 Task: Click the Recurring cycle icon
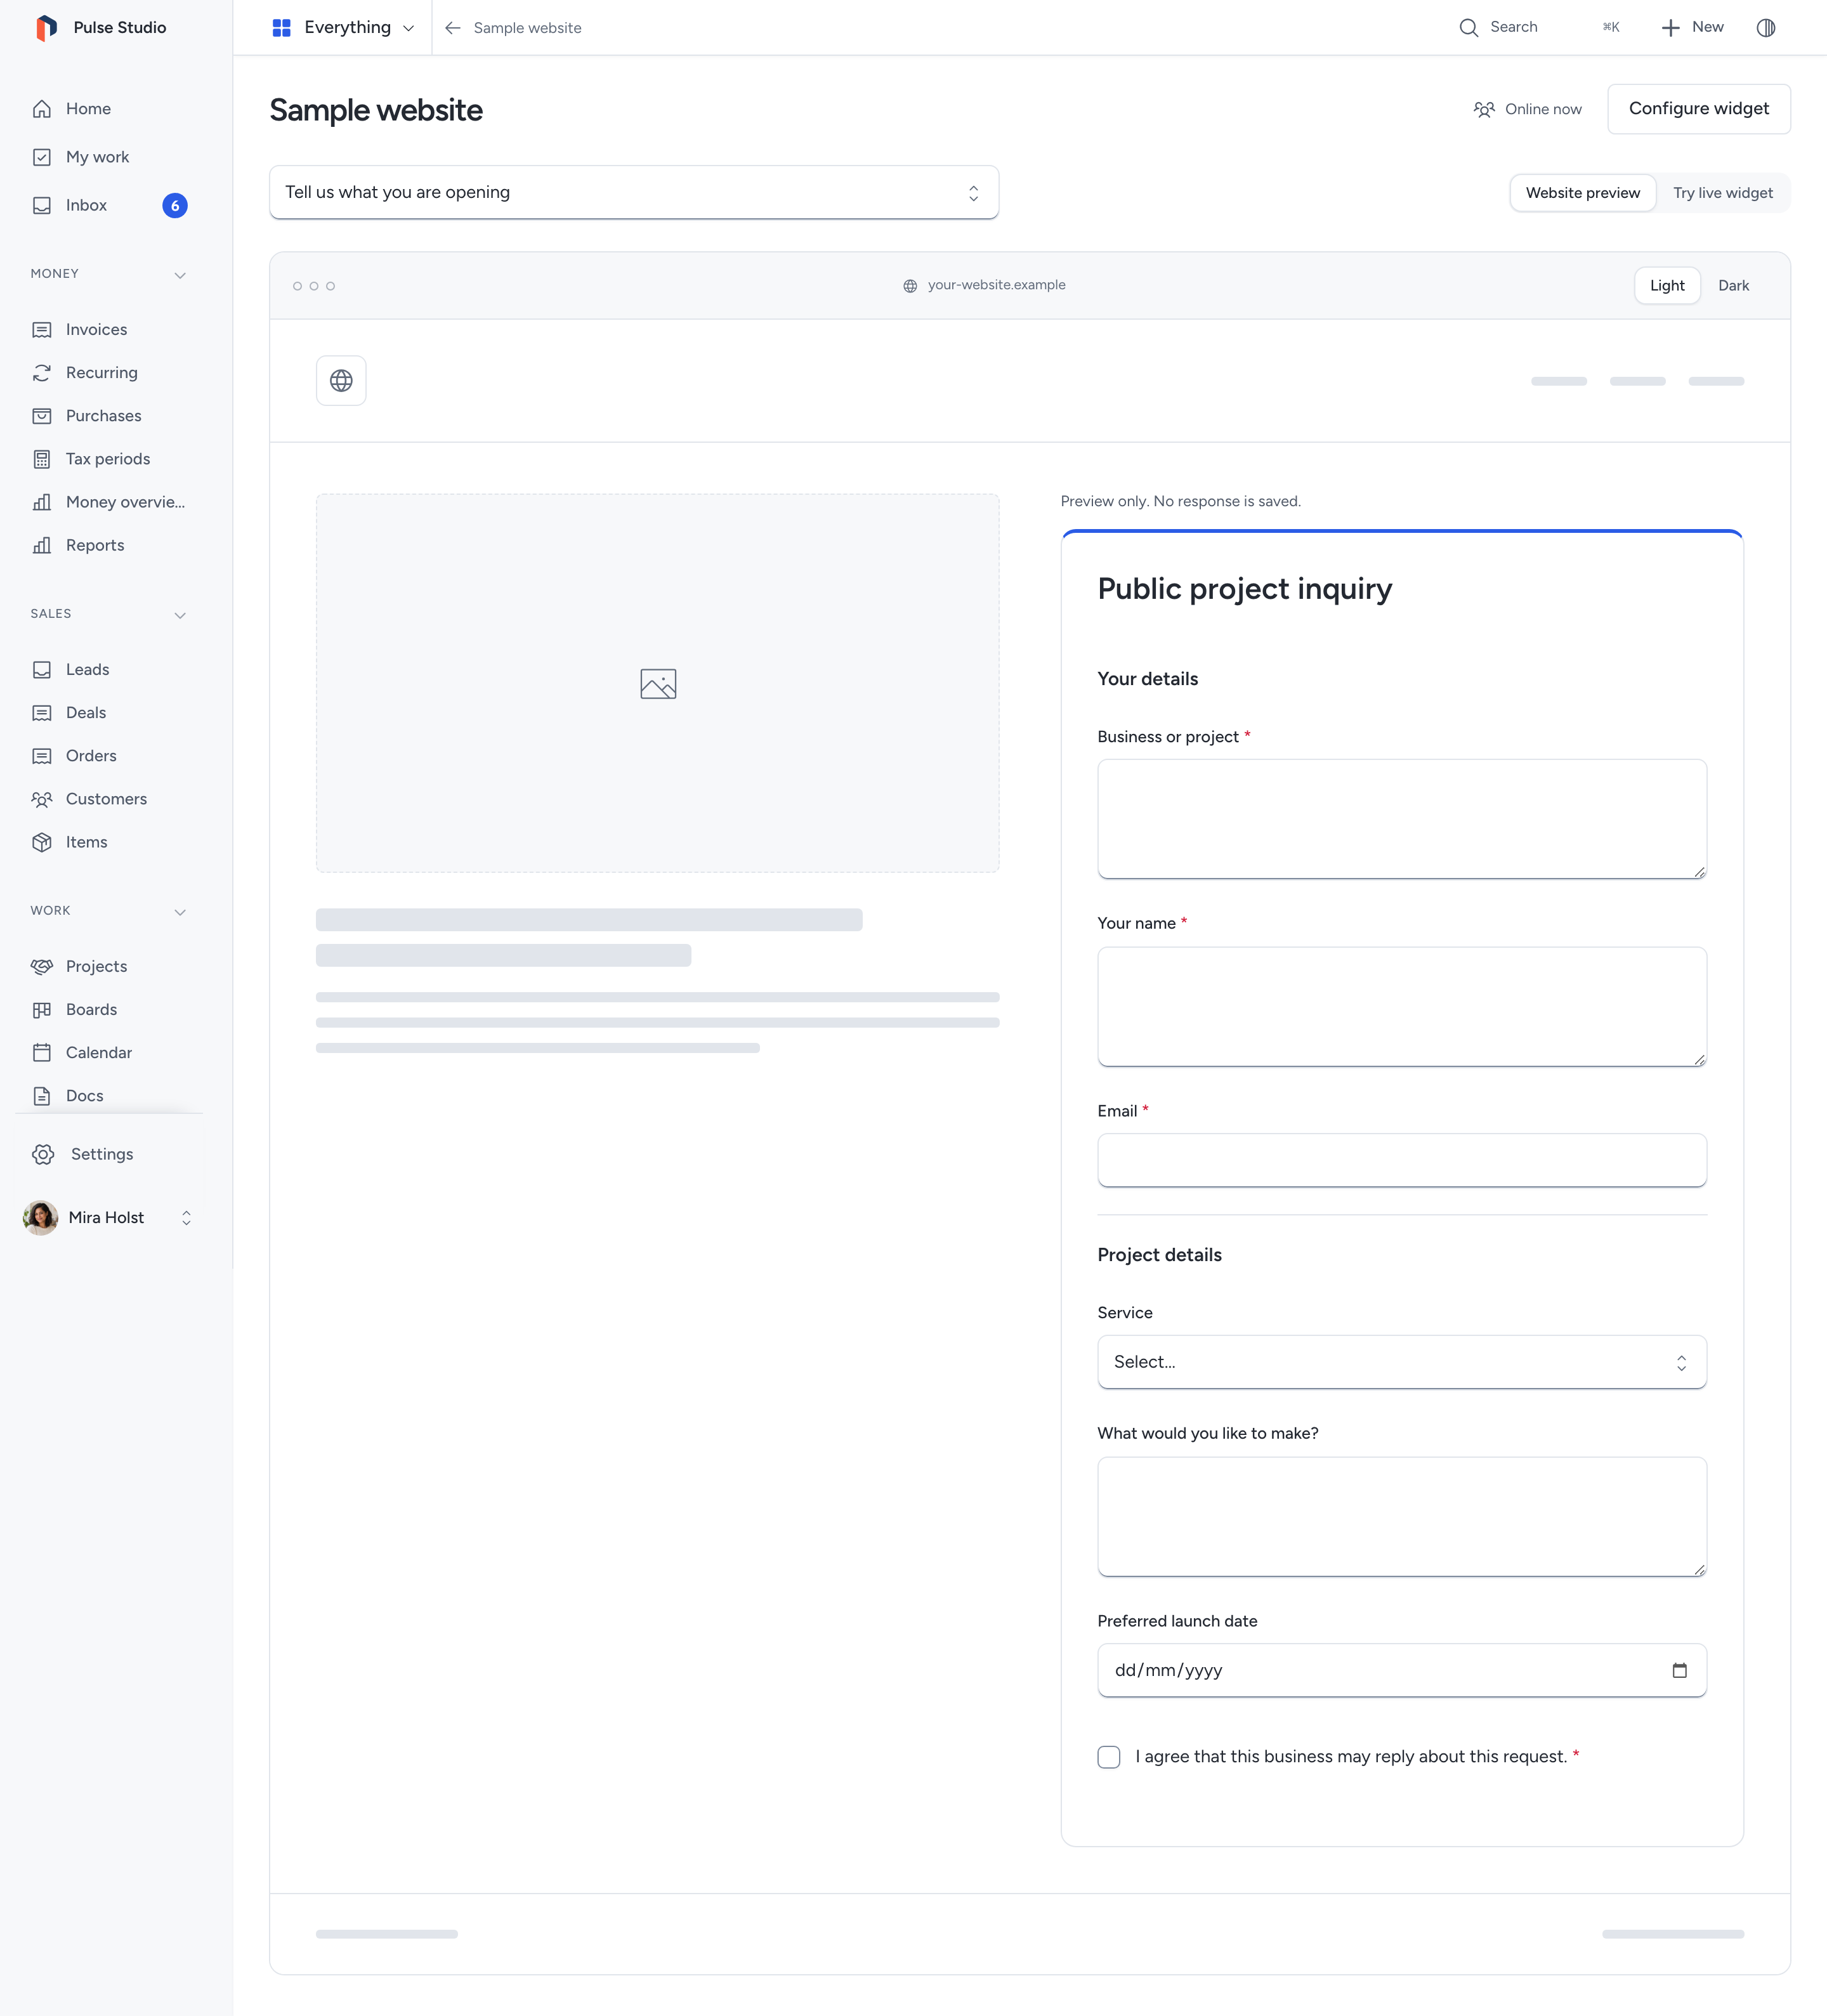42,373
